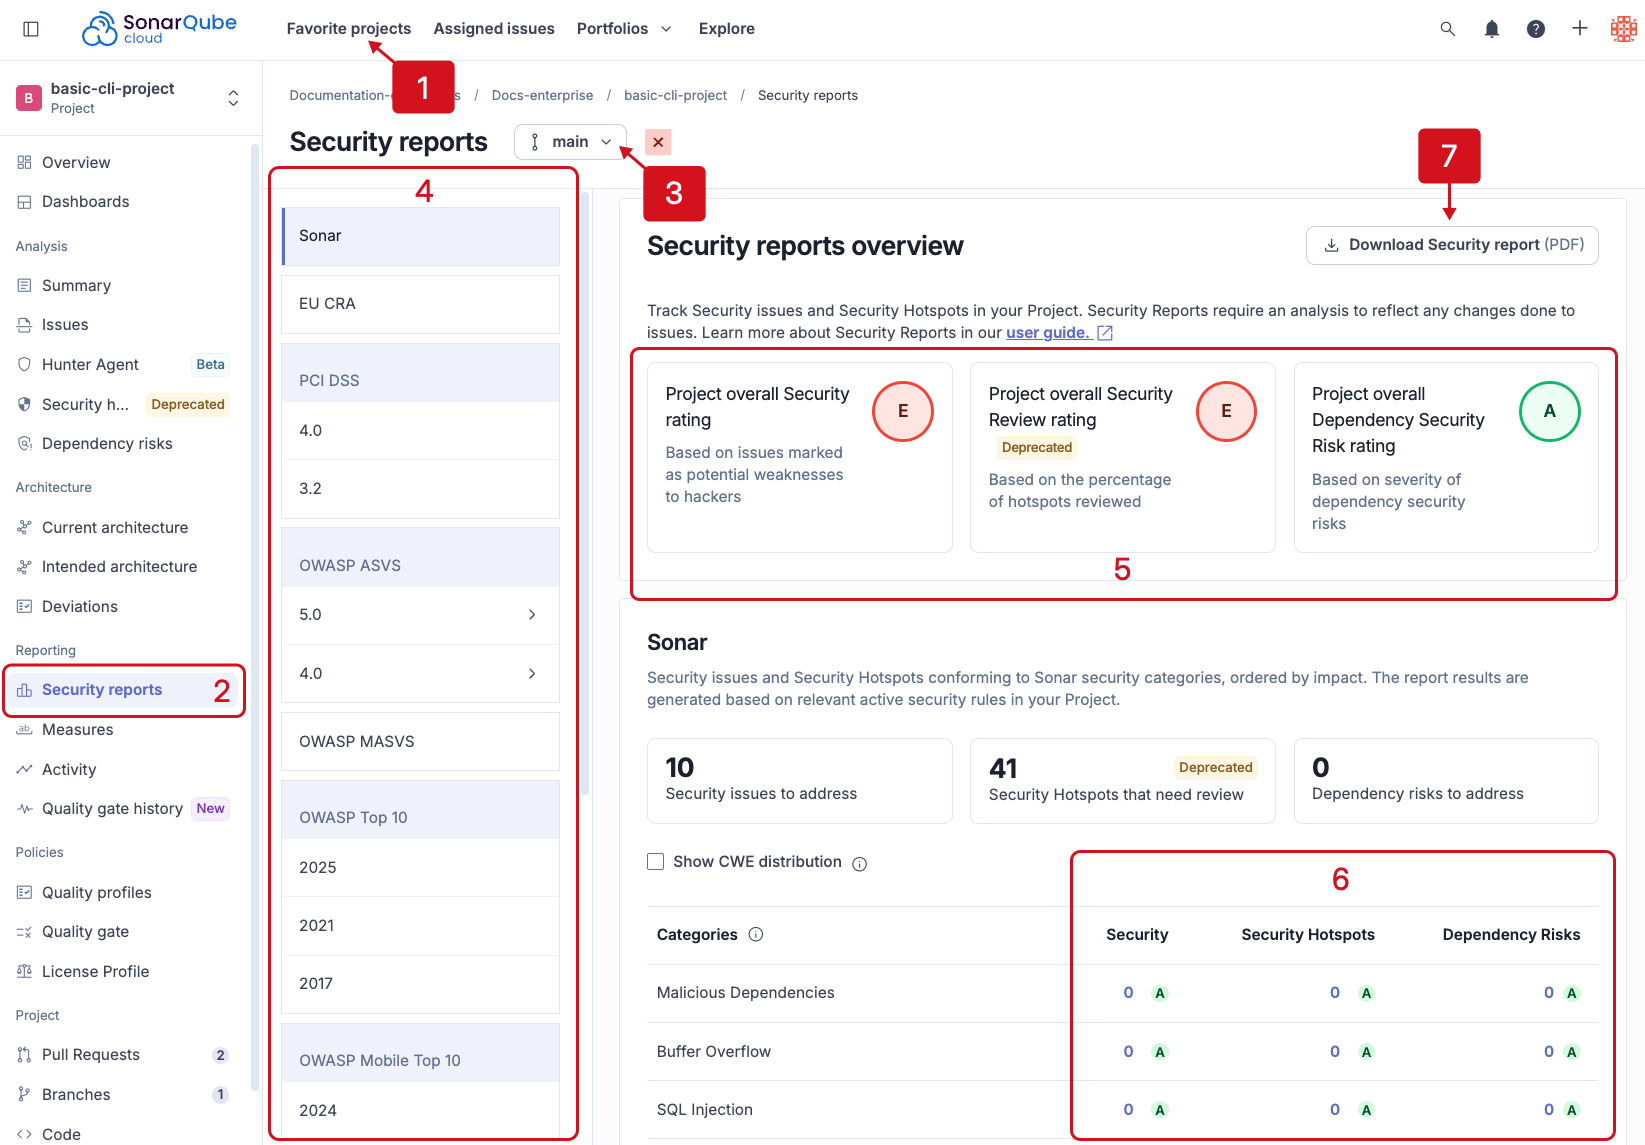Open Docs-enterprise breadcrumb
This screenshot has height=1145, width=1645.
542,96
